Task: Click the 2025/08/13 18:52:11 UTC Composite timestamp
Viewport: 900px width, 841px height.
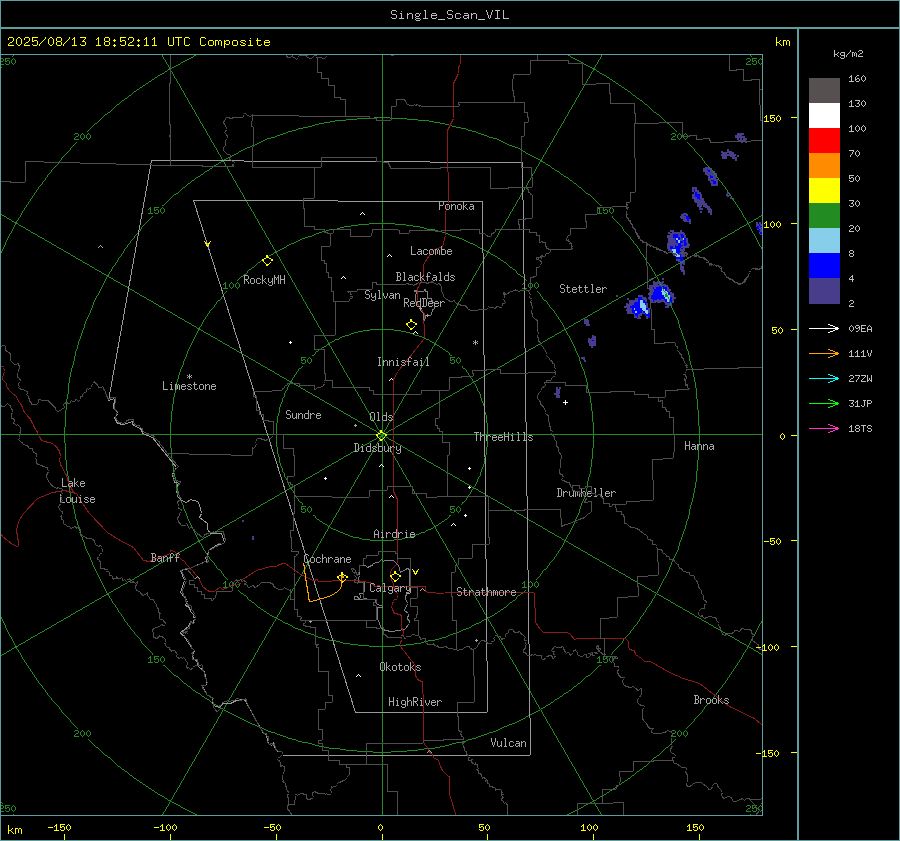Action: (138, 42)
